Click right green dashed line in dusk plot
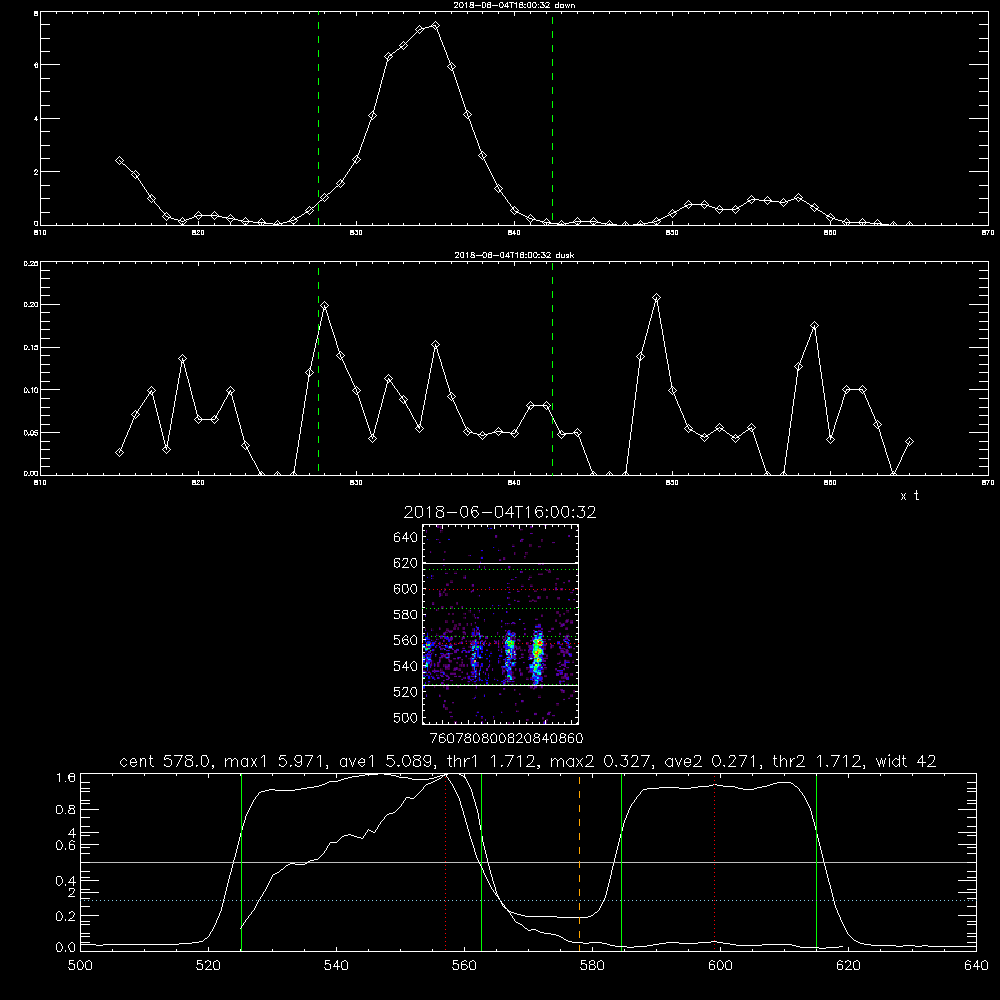The height and width of the screenshot is (1000, 1000). pyautogui.click(x=552, y=369)
